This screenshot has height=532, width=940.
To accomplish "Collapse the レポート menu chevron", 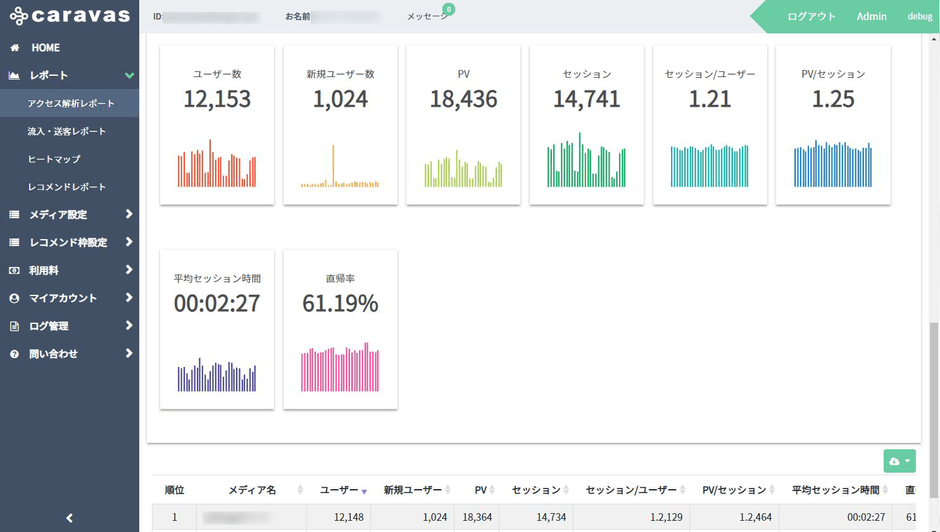I will point(129,76).
